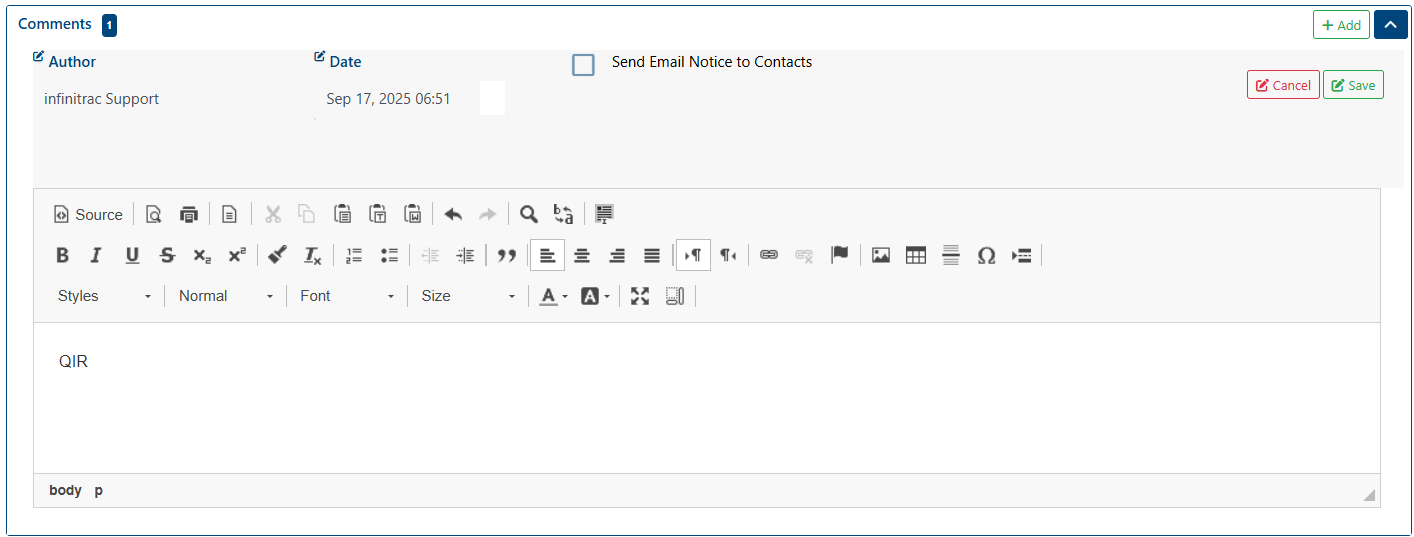Open the Templates icon
This screenshot has height=537, width=1414.
pos(230,214)
